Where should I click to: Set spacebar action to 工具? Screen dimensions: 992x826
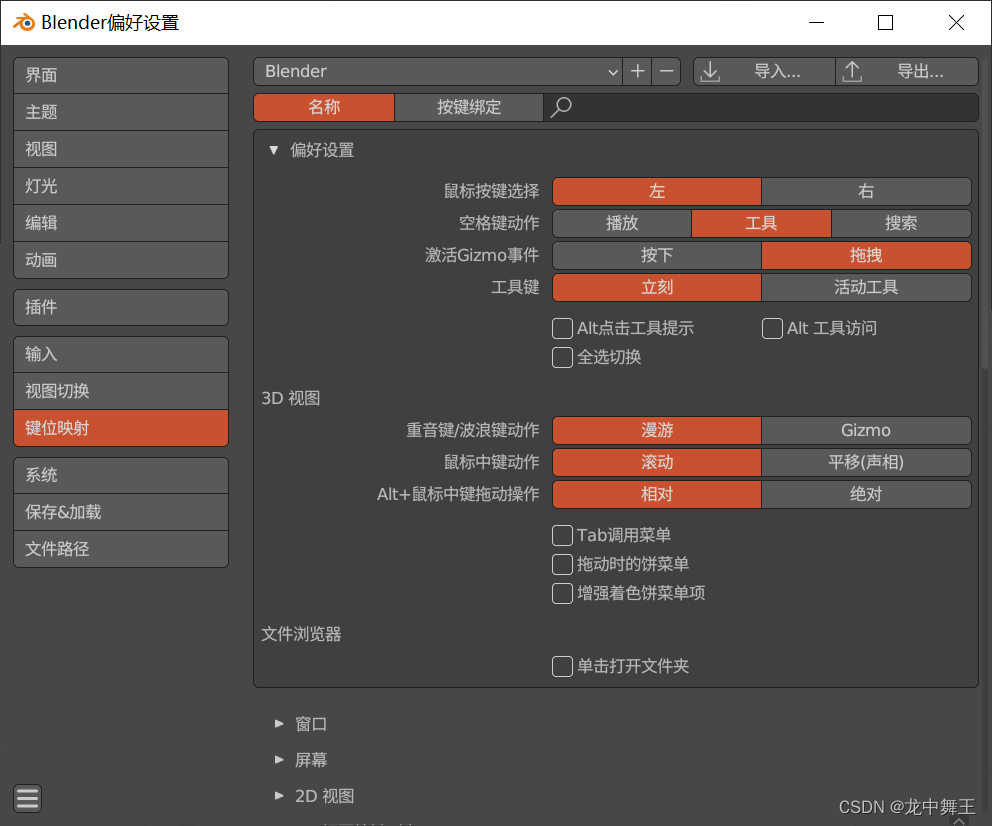(761, 223)
